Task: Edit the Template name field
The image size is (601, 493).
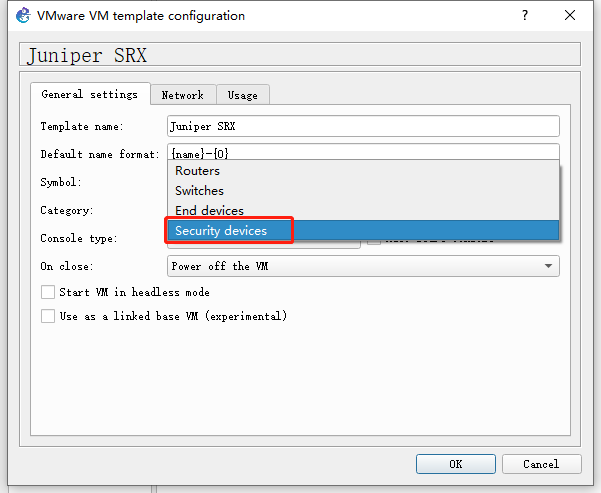Action: click(x=363, y=126)
